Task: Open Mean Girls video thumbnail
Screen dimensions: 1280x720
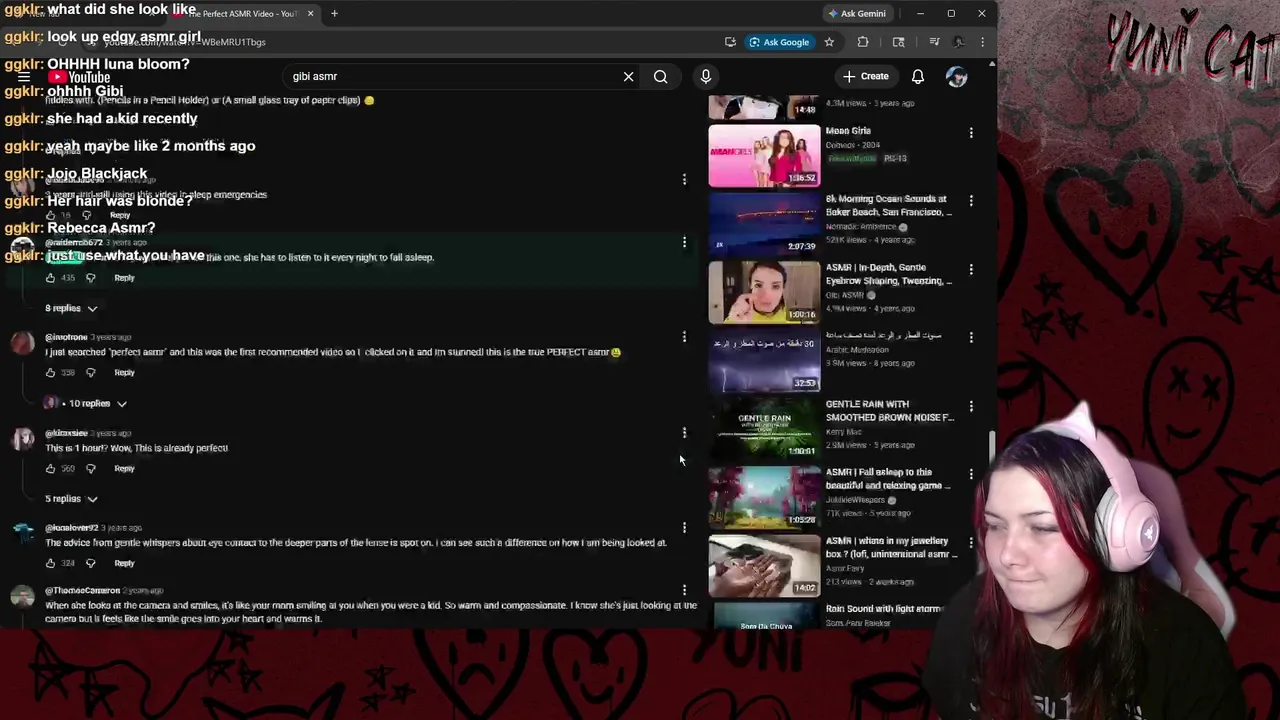Action: click(764, 156)
